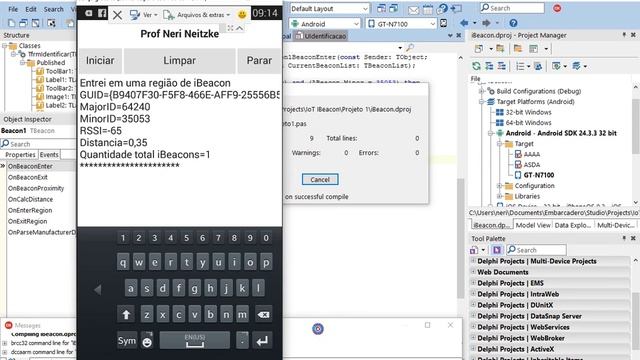The image size is (640, 360).
Task: Click the device orientation icon beside GT-N7100
Action: tap(444, 24)
